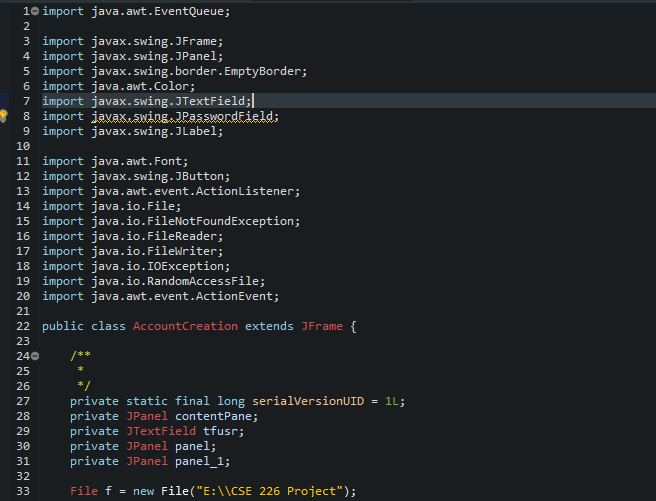
Task: Click the quick-fix lightbulb icon on line 8
Action: coord(3,116)
